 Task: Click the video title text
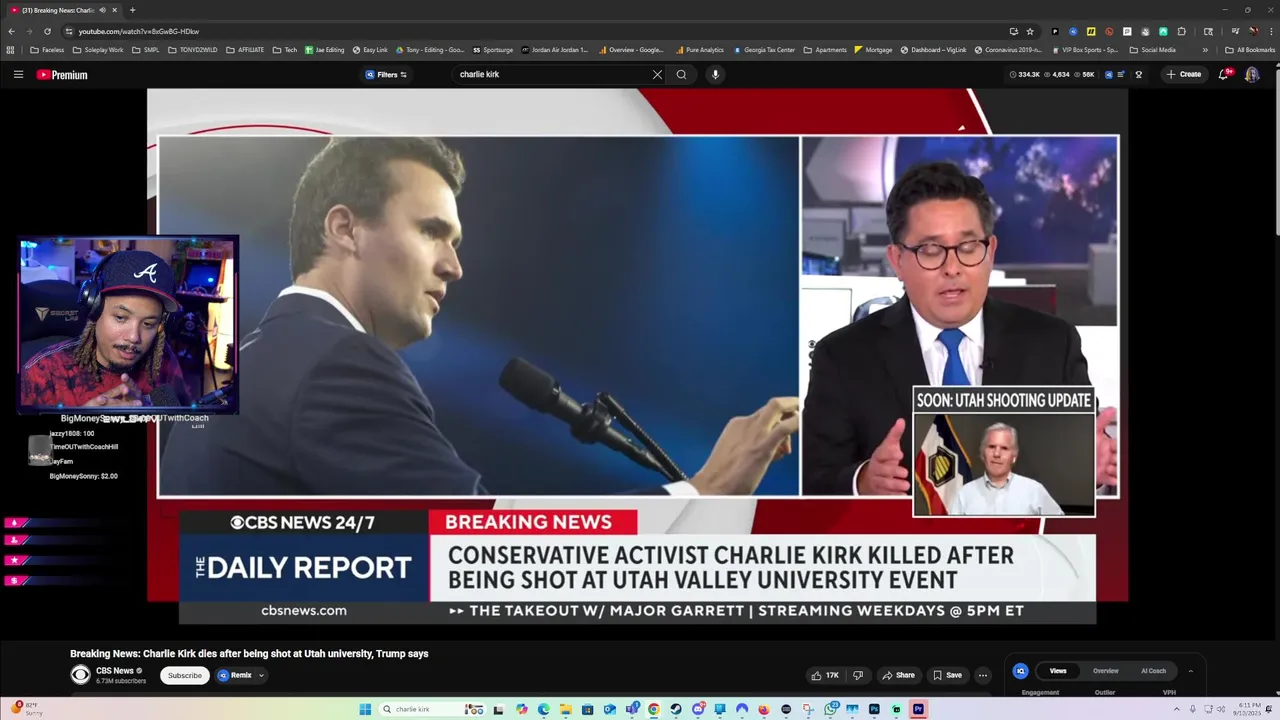249,653
